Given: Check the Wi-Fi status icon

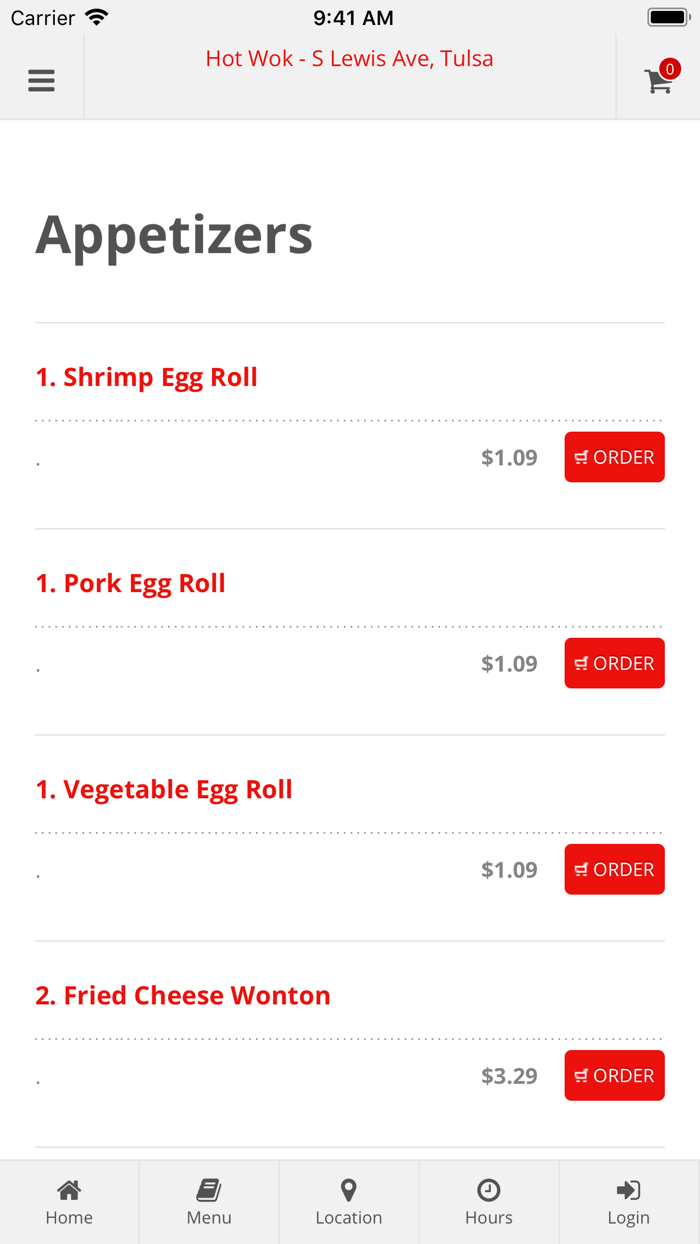Looking at the screenshot, I should pos(95,15).
